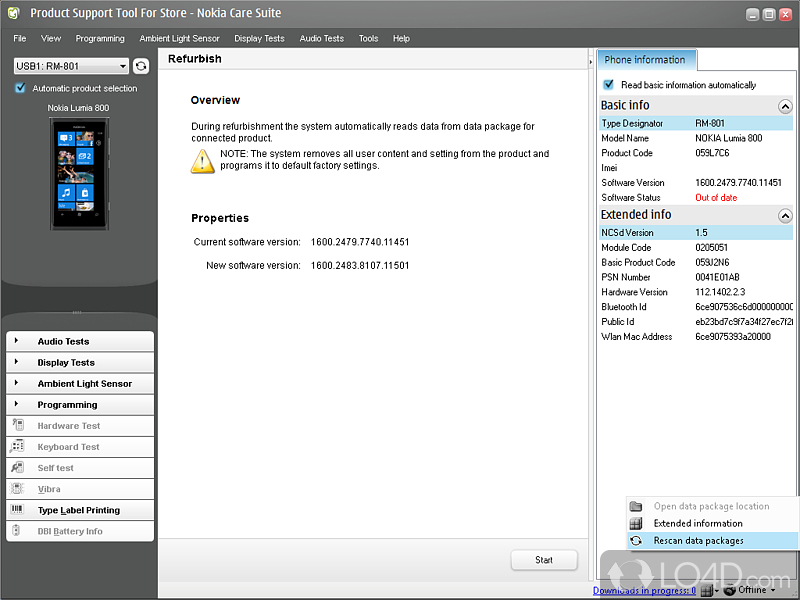
Task: Click the Hardware Test phone icon
Action: coord(18,426)
